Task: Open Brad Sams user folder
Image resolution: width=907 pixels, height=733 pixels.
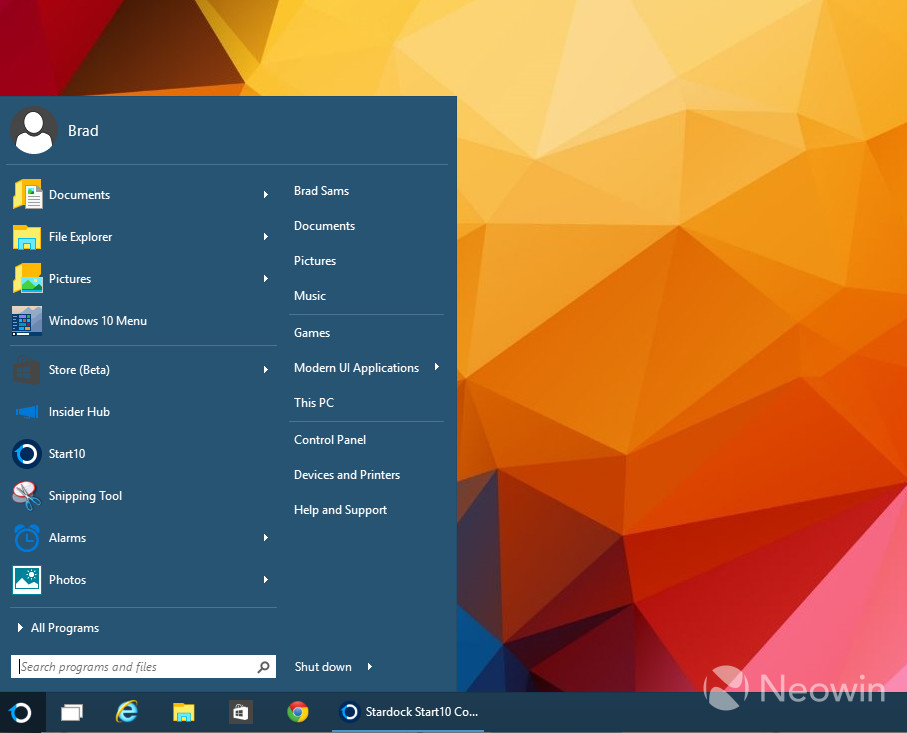Action: tap(322, 191)
